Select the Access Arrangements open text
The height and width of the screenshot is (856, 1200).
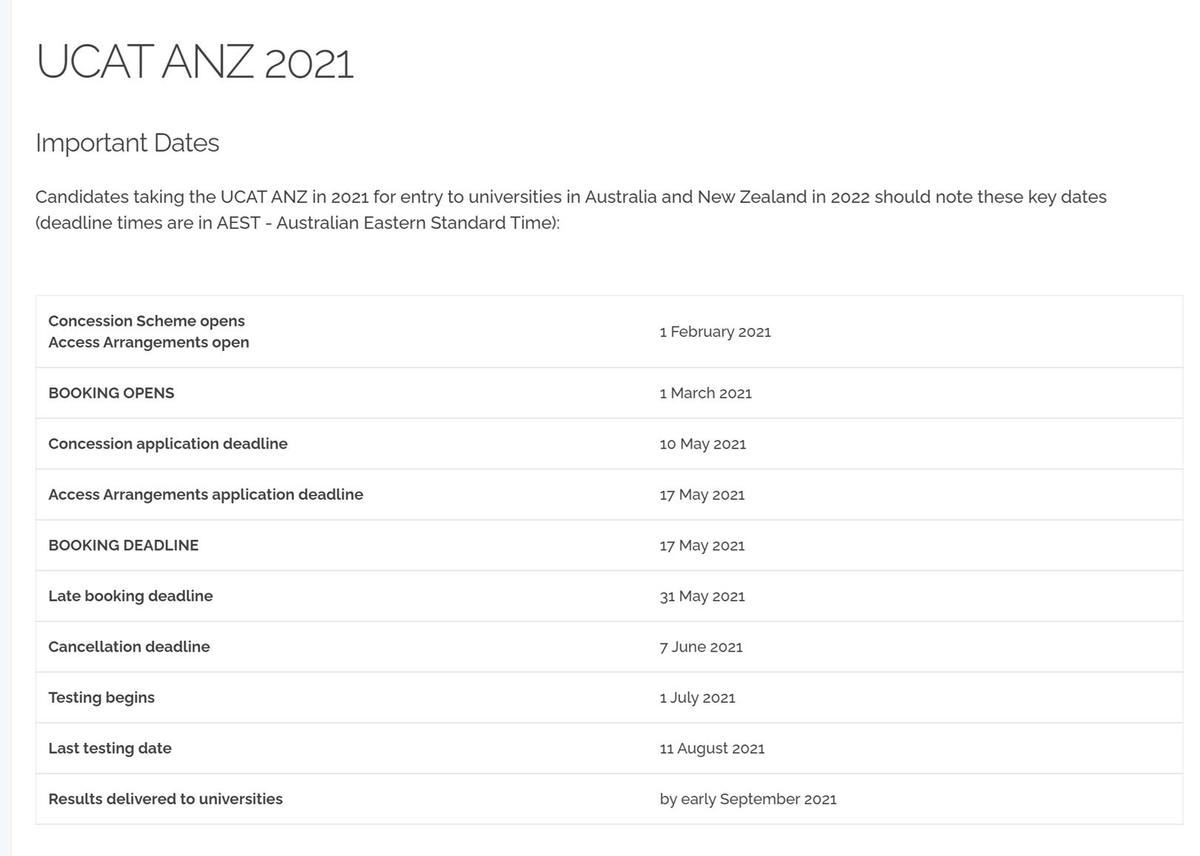(149, 342)
